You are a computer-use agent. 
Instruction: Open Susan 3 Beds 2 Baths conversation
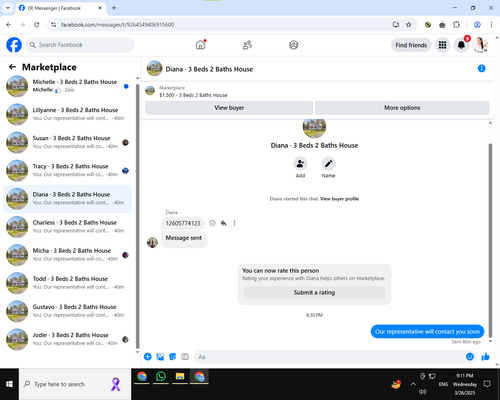point(67,142)
